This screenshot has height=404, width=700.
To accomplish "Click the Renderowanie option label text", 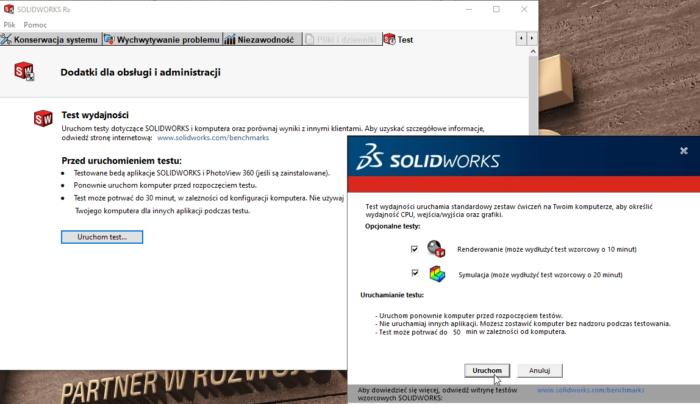I will tap(547, 250).
